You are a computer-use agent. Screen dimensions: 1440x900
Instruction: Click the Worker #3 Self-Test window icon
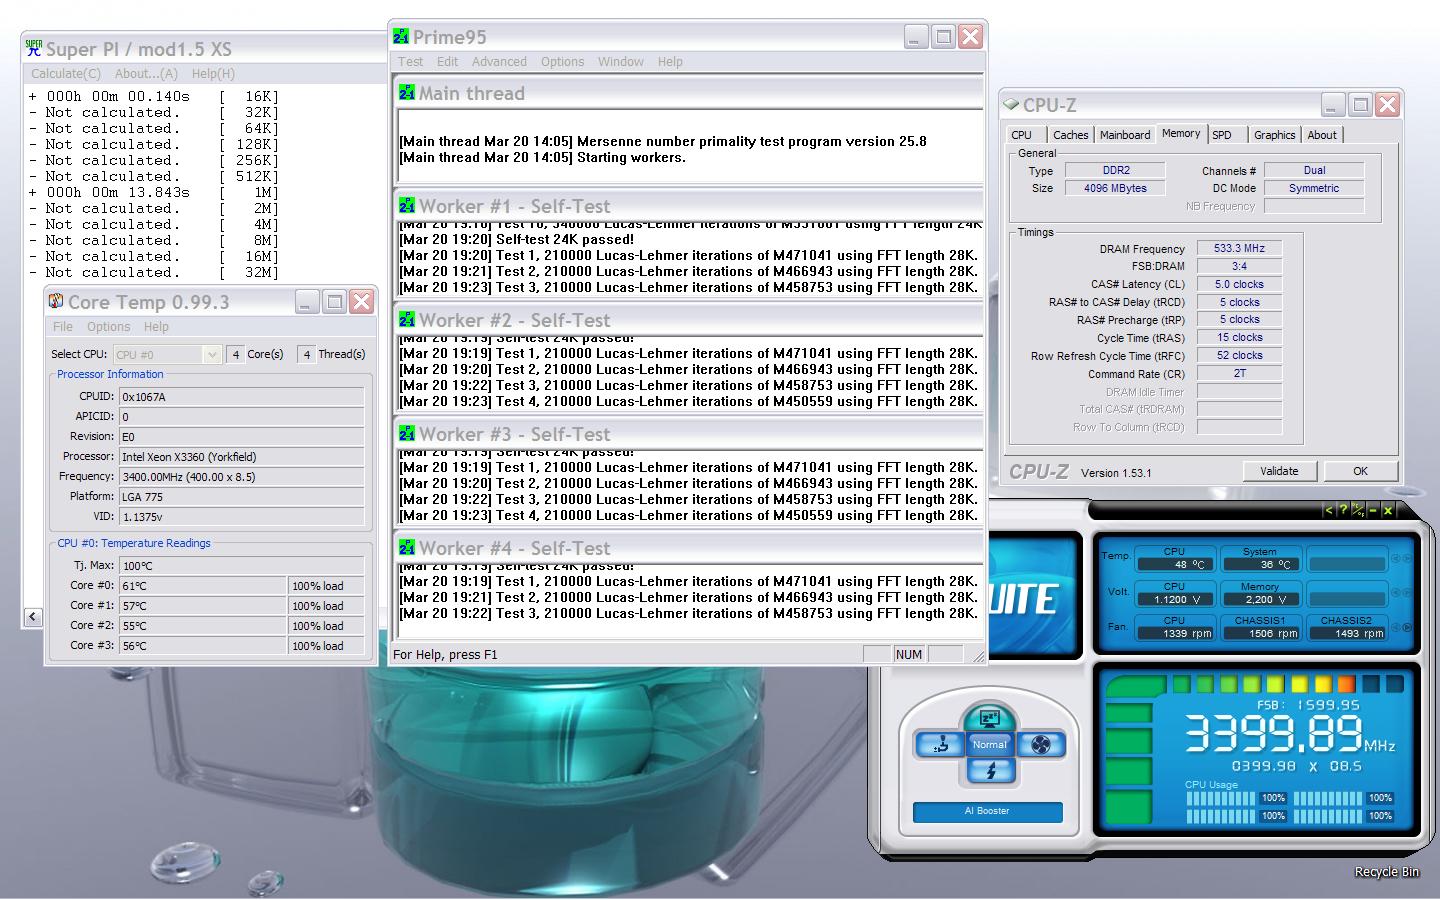coord(407,433)
